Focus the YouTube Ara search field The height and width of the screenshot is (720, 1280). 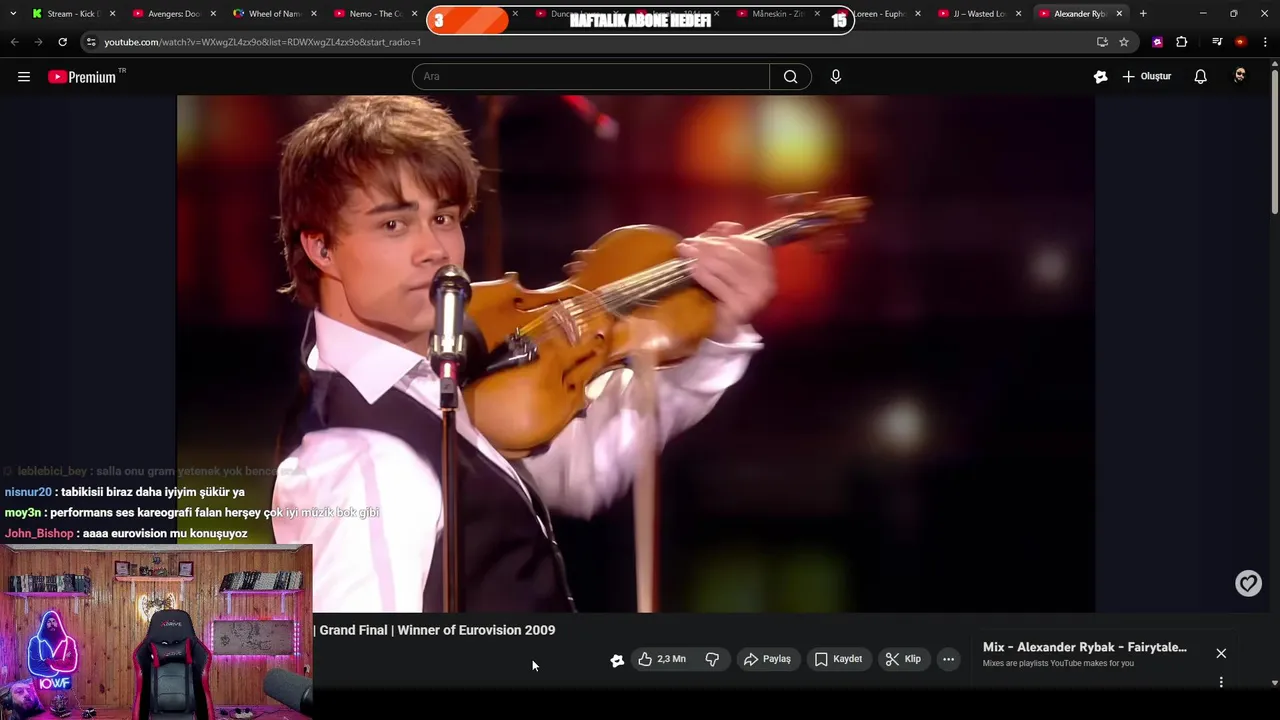pyautogui.click(x=590, y=77)
